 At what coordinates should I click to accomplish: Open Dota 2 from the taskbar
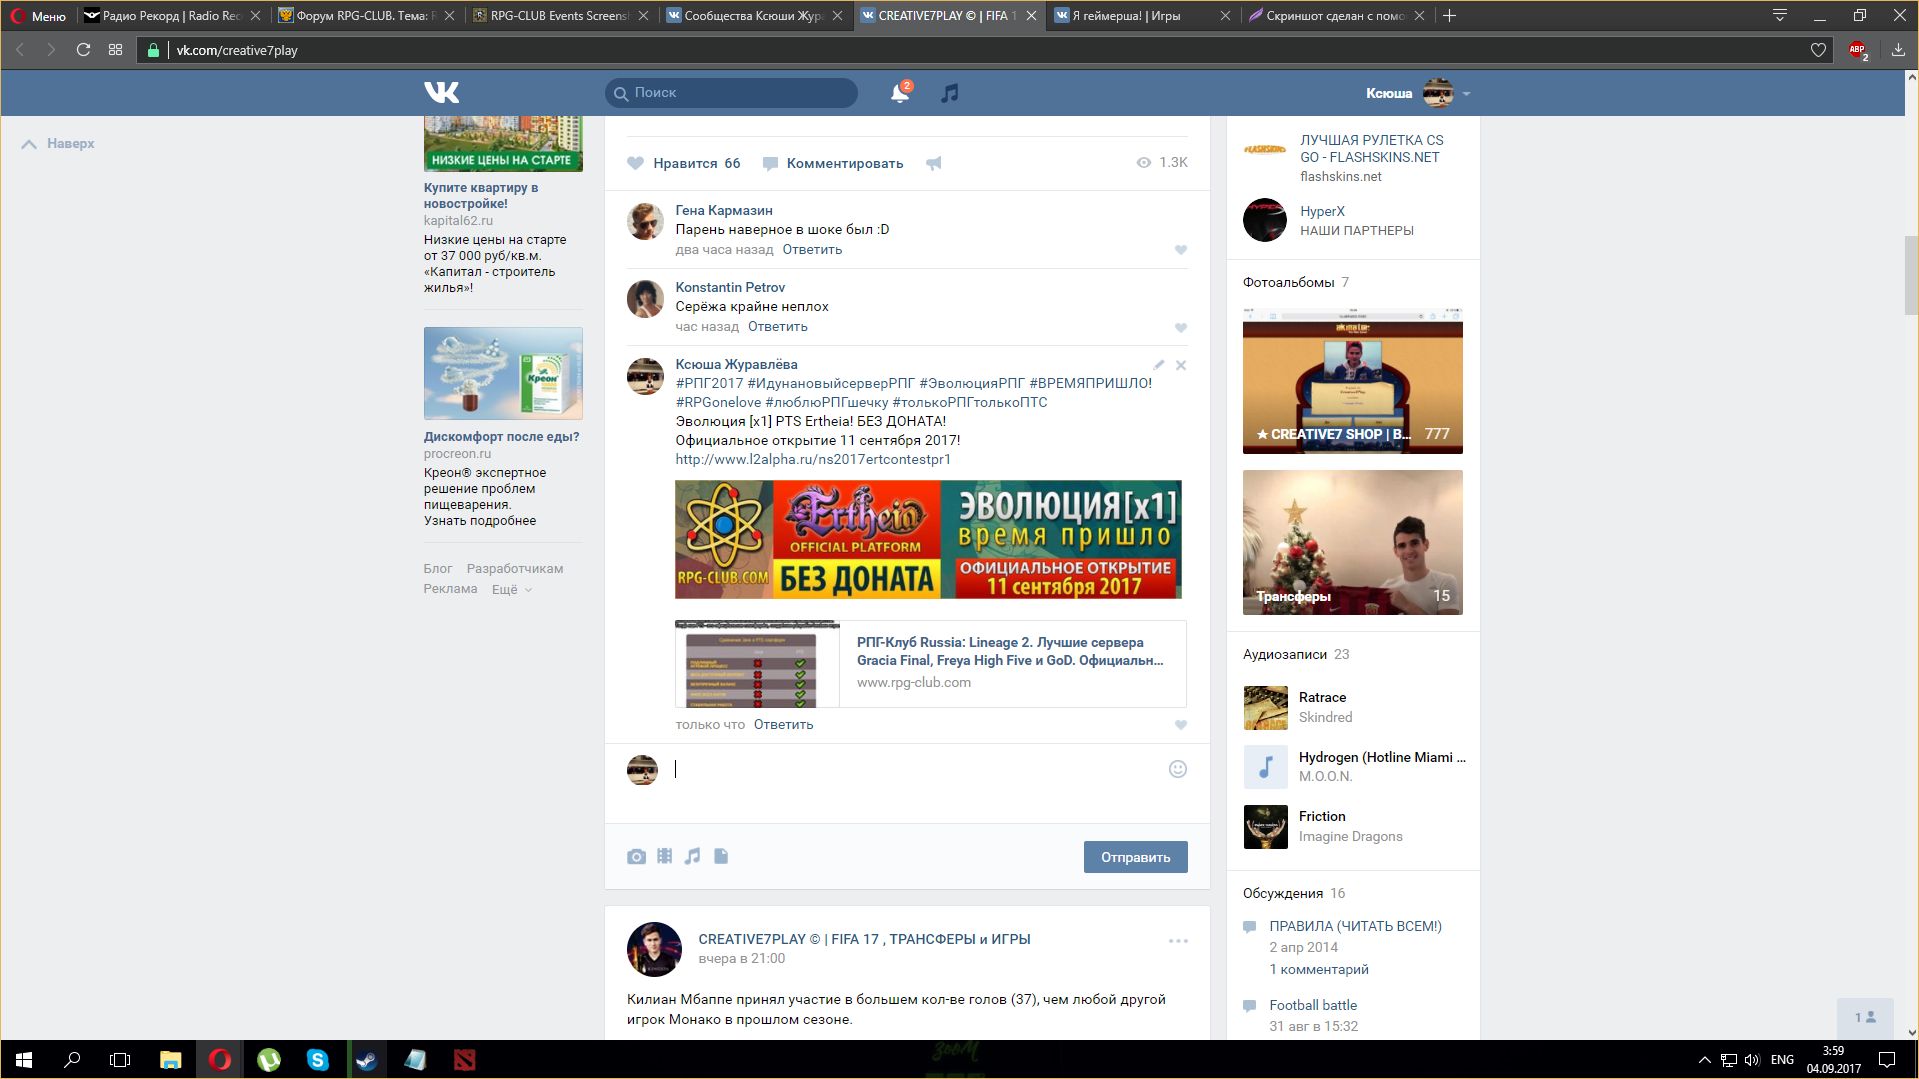point(464,1060)
